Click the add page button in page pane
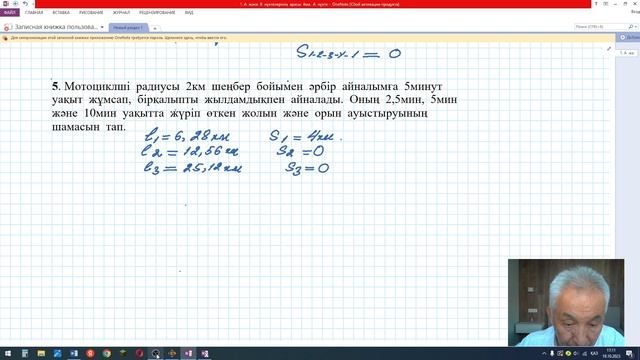The image size is (640, 360). 629,37
